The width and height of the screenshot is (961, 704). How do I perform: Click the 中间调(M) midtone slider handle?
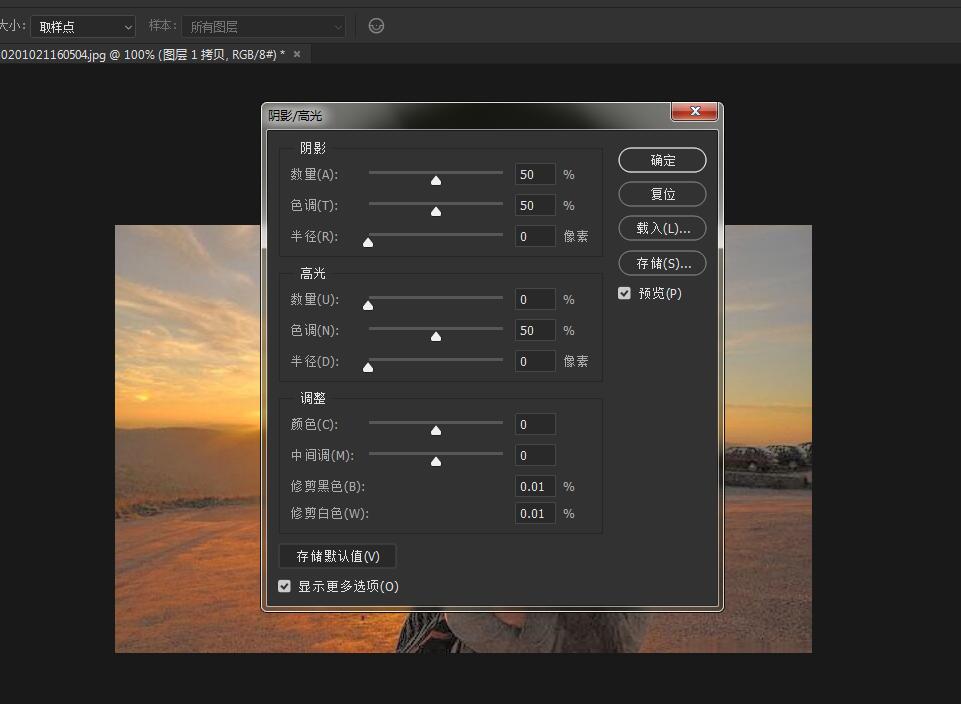pyautogui.click(x=435, y=461)
